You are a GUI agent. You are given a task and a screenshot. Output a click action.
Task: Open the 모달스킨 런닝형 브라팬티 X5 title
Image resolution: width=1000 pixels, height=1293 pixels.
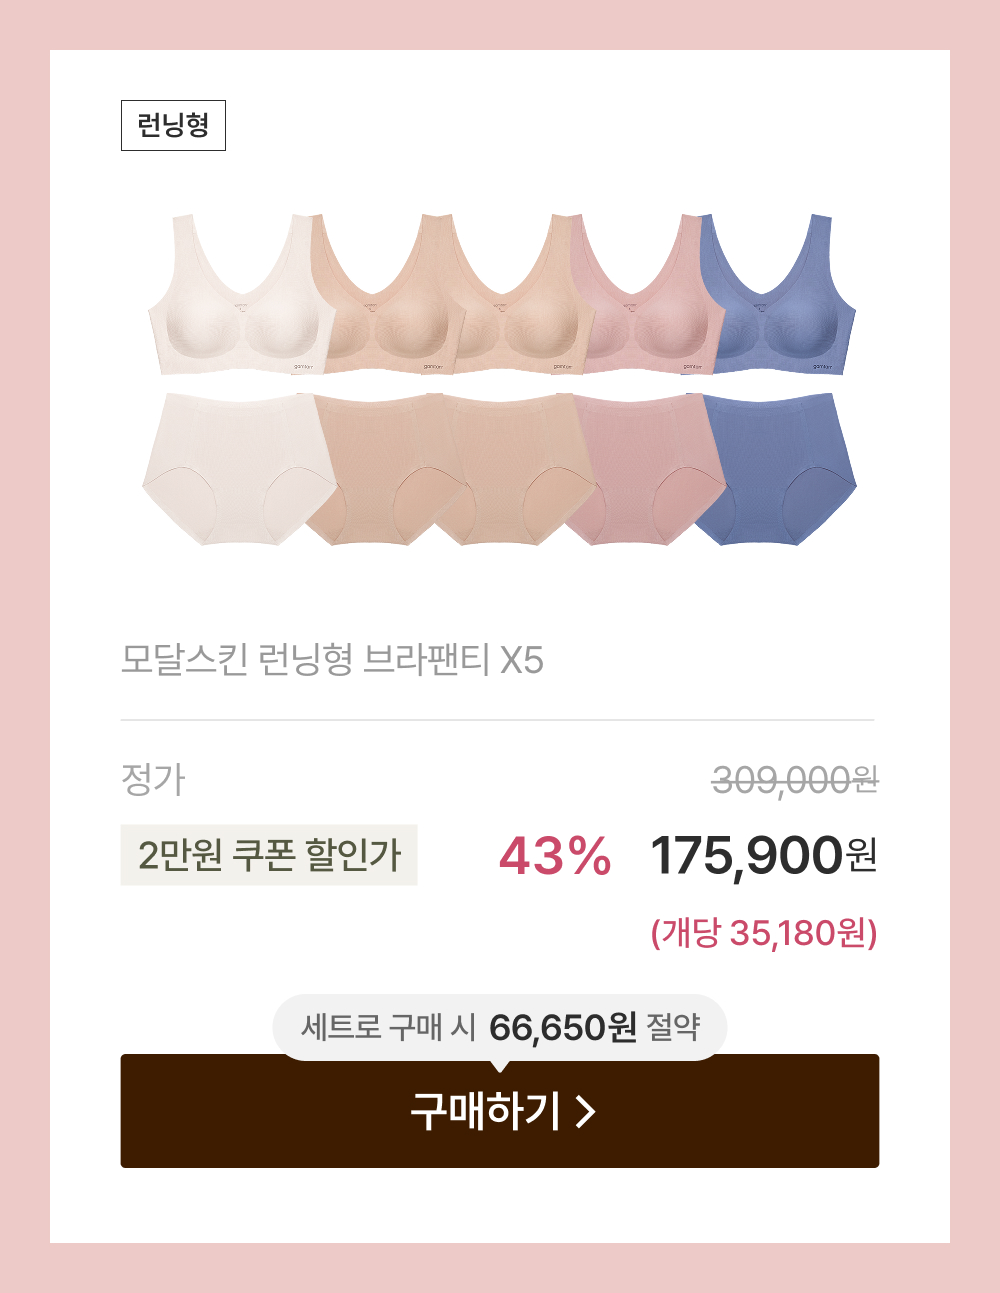coord(332,660)
